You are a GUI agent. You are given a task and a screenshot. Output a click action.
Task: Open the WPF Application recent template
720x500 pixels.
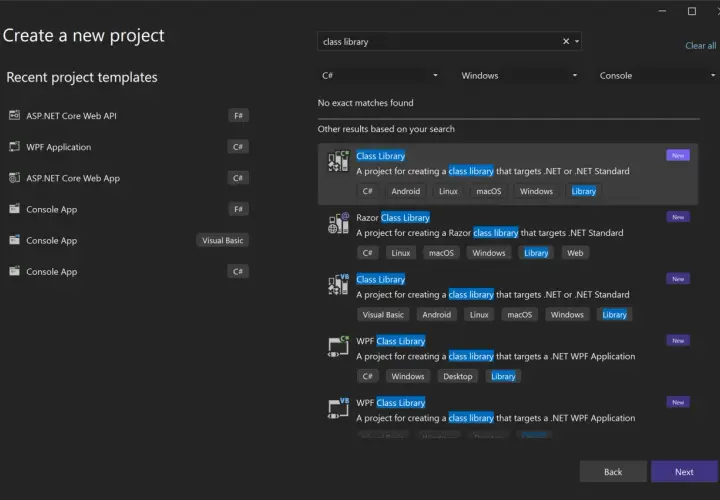coord(129,147)
